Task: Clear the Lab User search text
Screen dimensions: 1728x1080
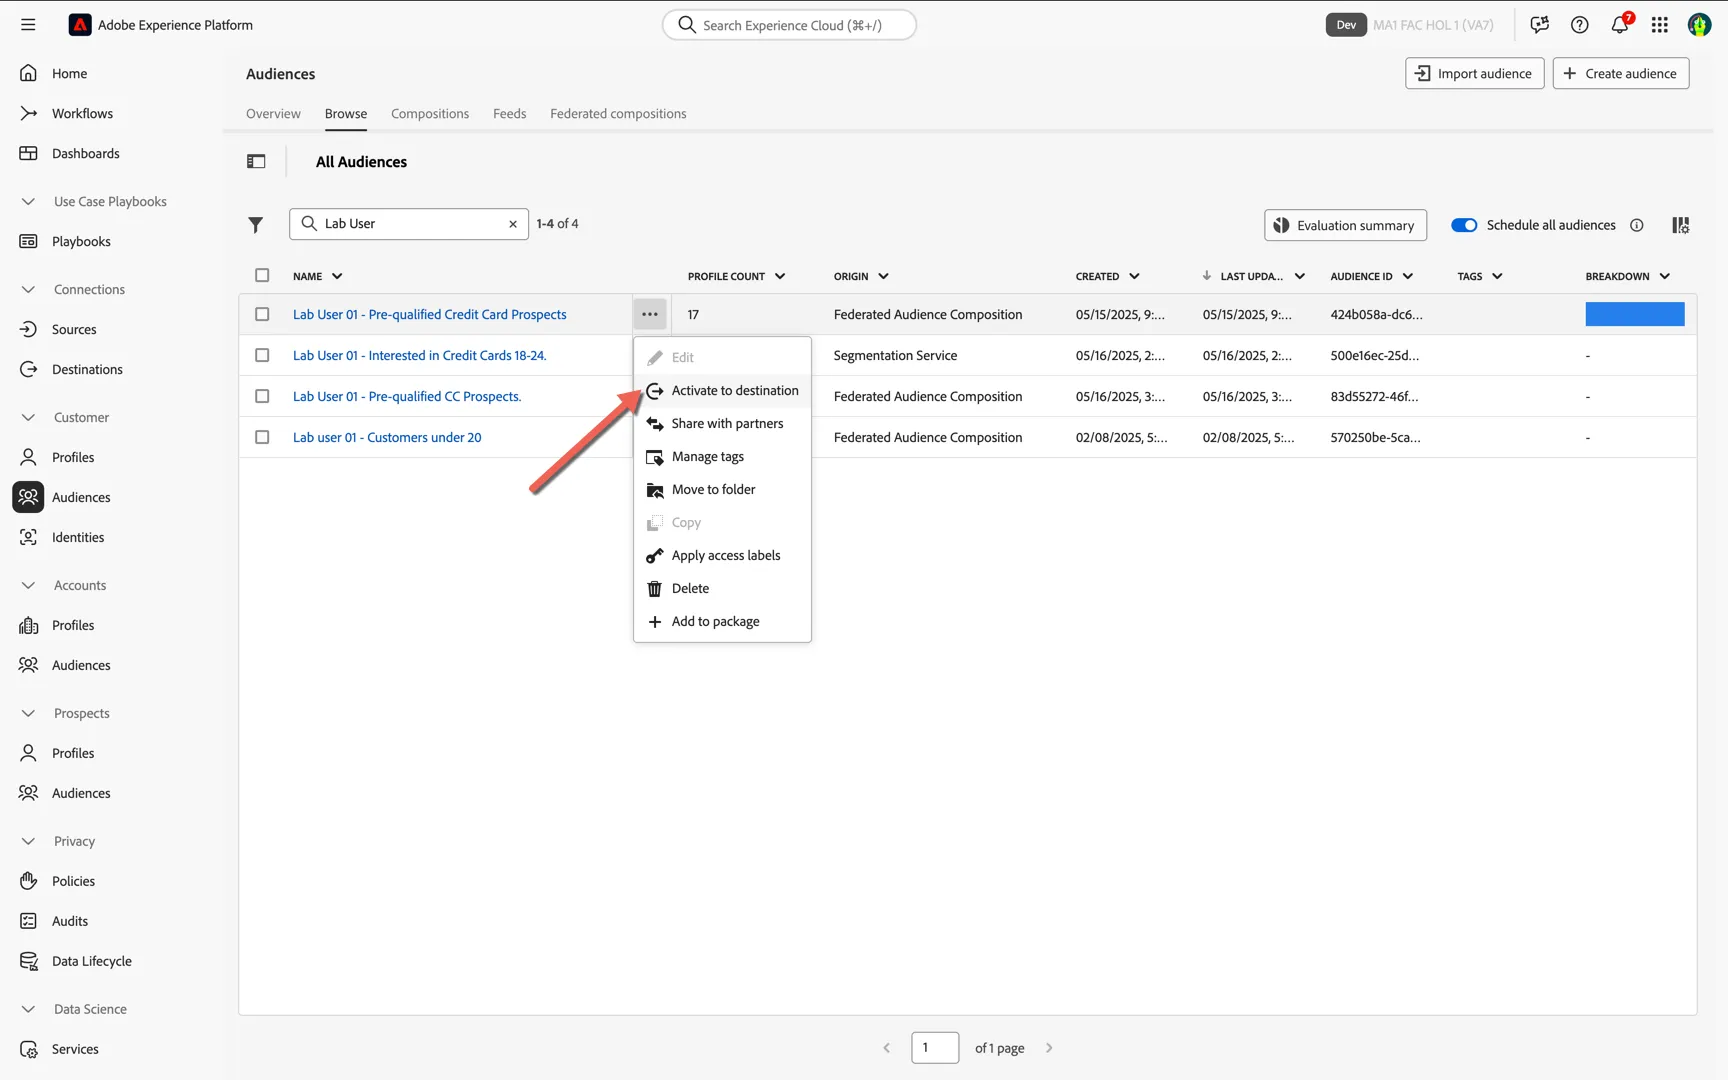Action: pyautogui.click(x=513, y=224)
